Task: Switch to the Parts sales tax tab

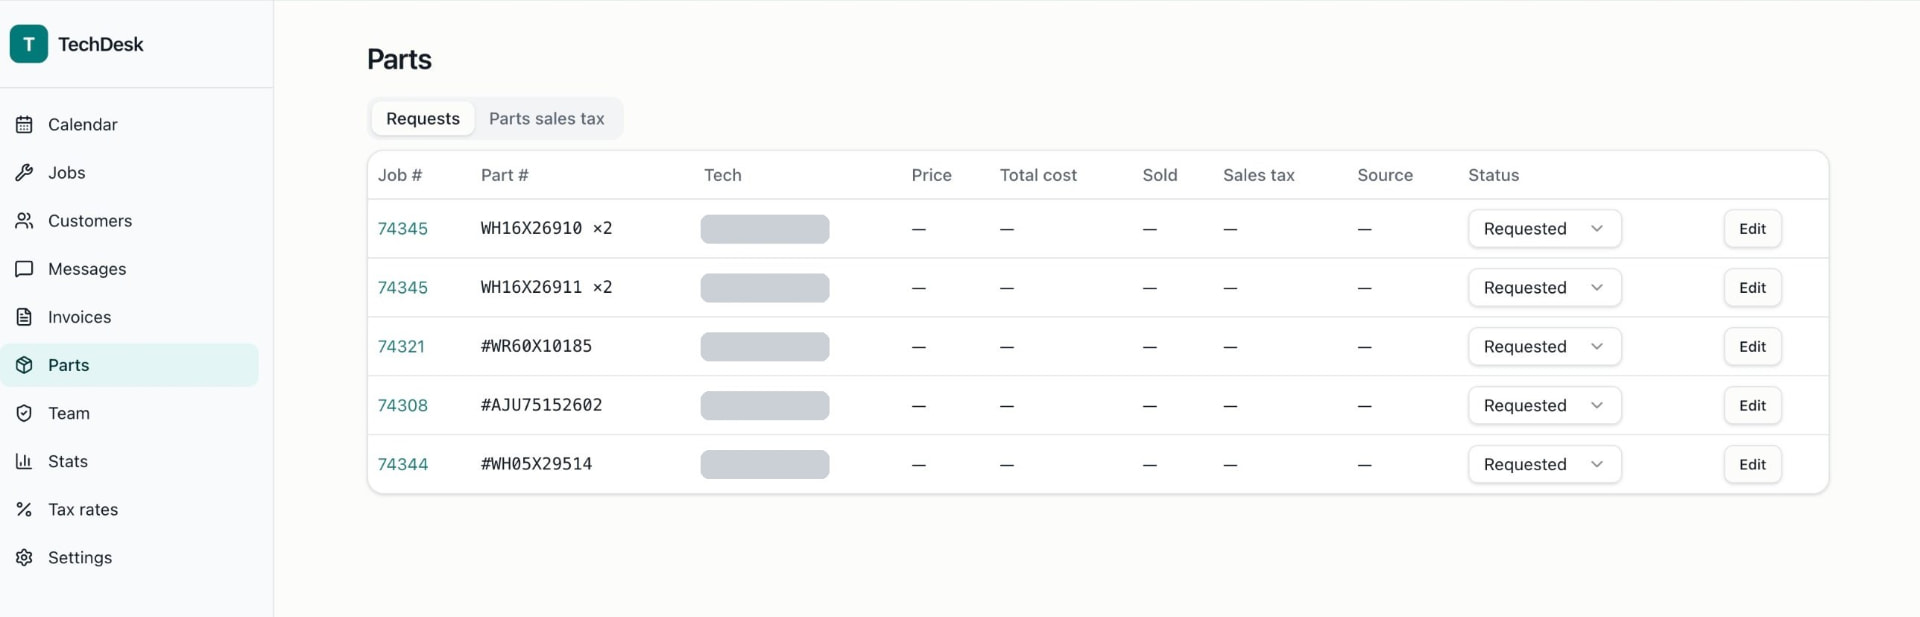Action: click(x=547, y=119)
